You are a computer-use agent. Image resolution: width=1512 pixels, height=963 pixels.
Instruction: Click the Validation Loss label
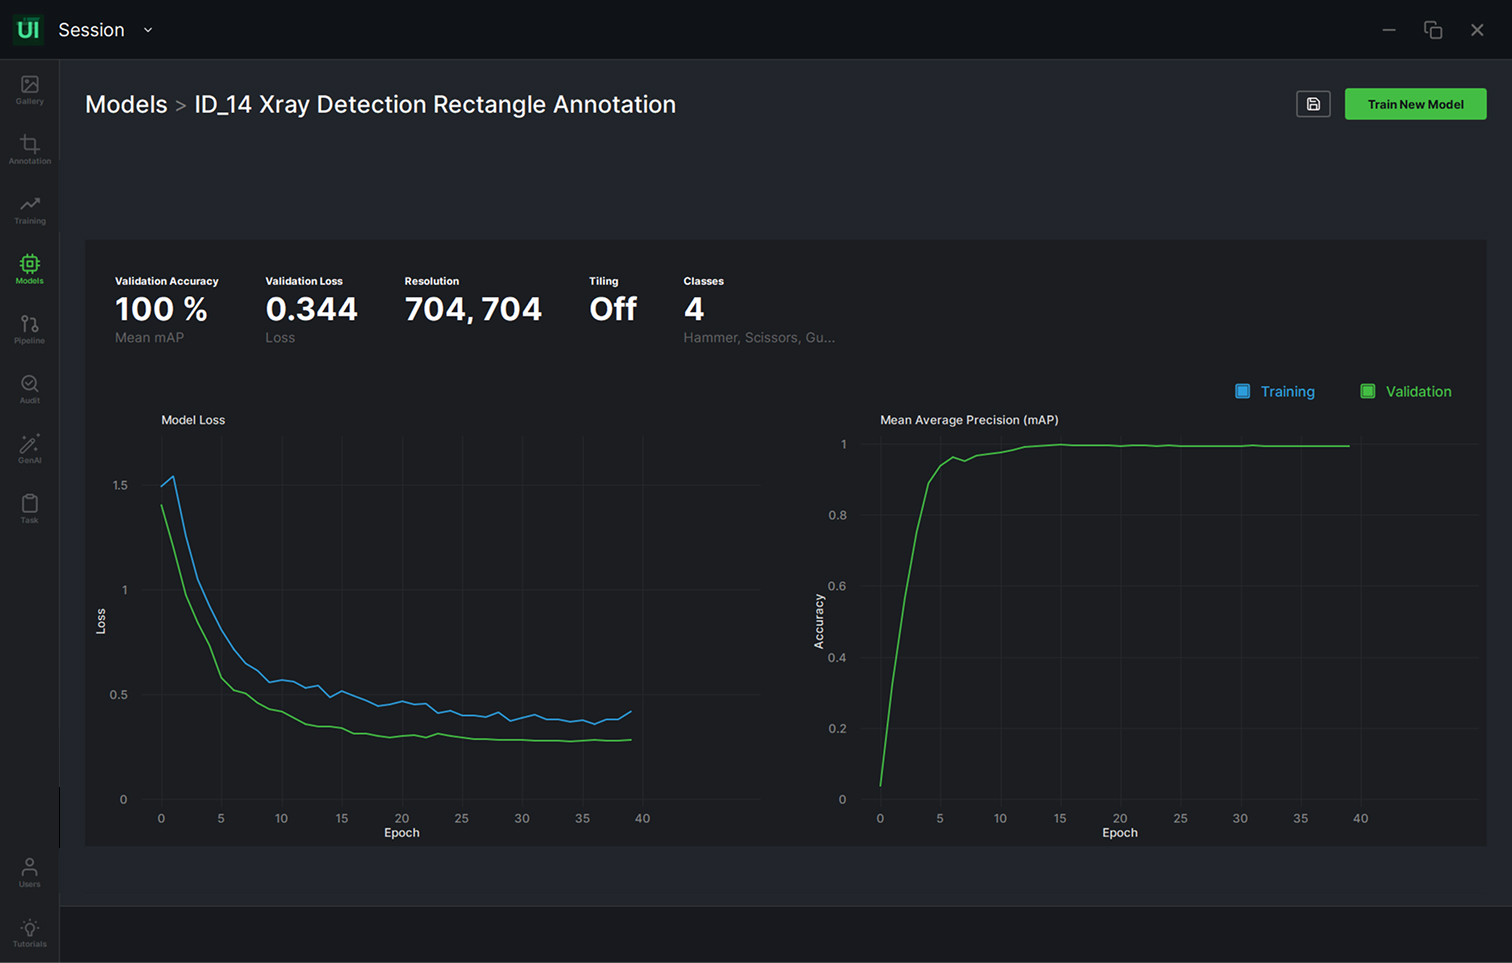[x=304, y=281]
